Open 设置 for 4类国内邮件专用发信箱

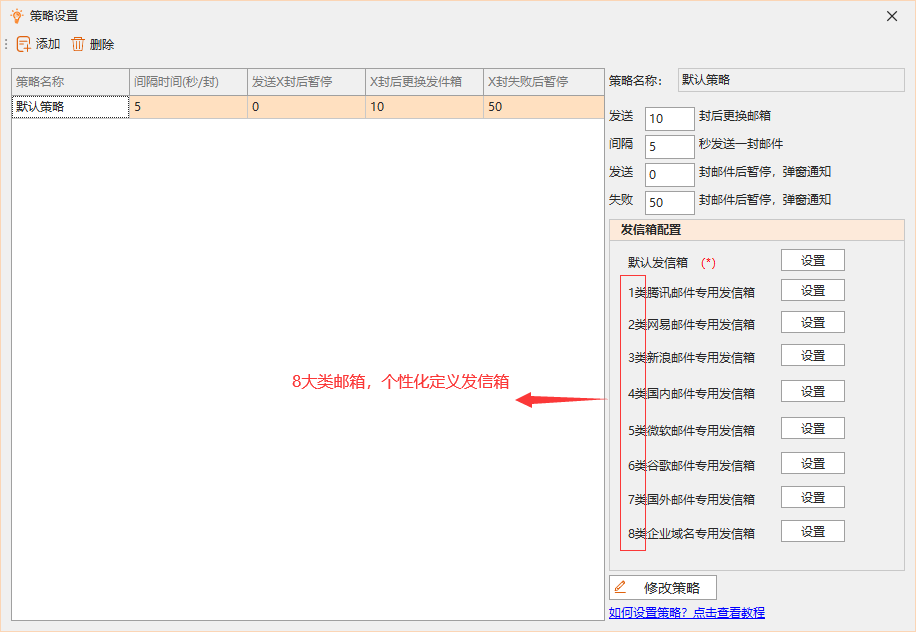[813, 391]
